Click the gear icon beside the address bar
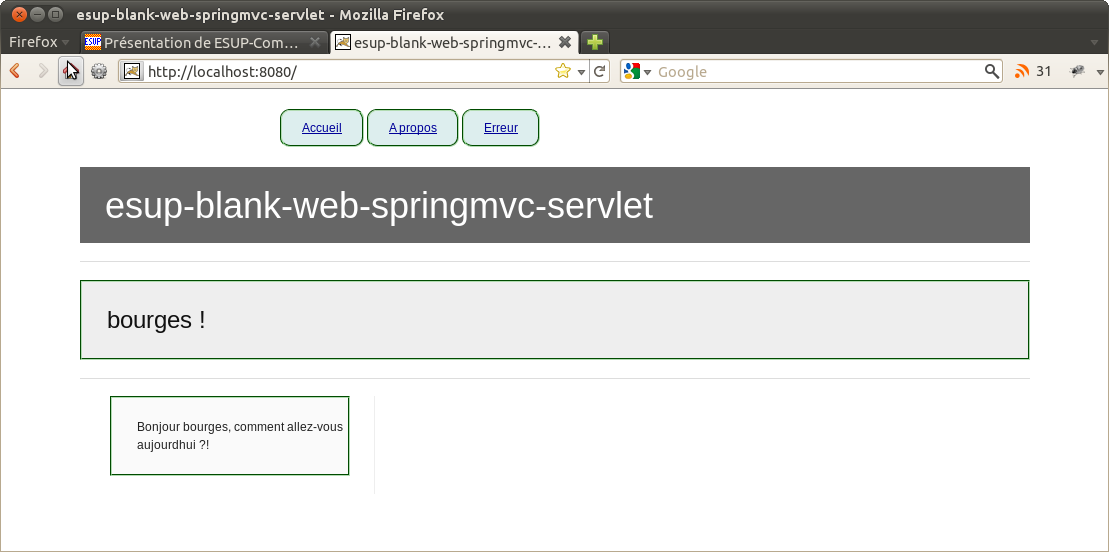Screen dimensions: 1109x552 coord(99,71)
